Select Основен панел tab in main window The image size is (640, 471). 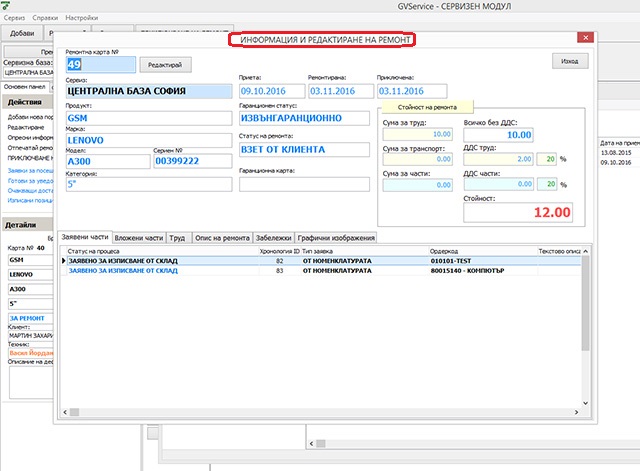[x=24, y=87]
